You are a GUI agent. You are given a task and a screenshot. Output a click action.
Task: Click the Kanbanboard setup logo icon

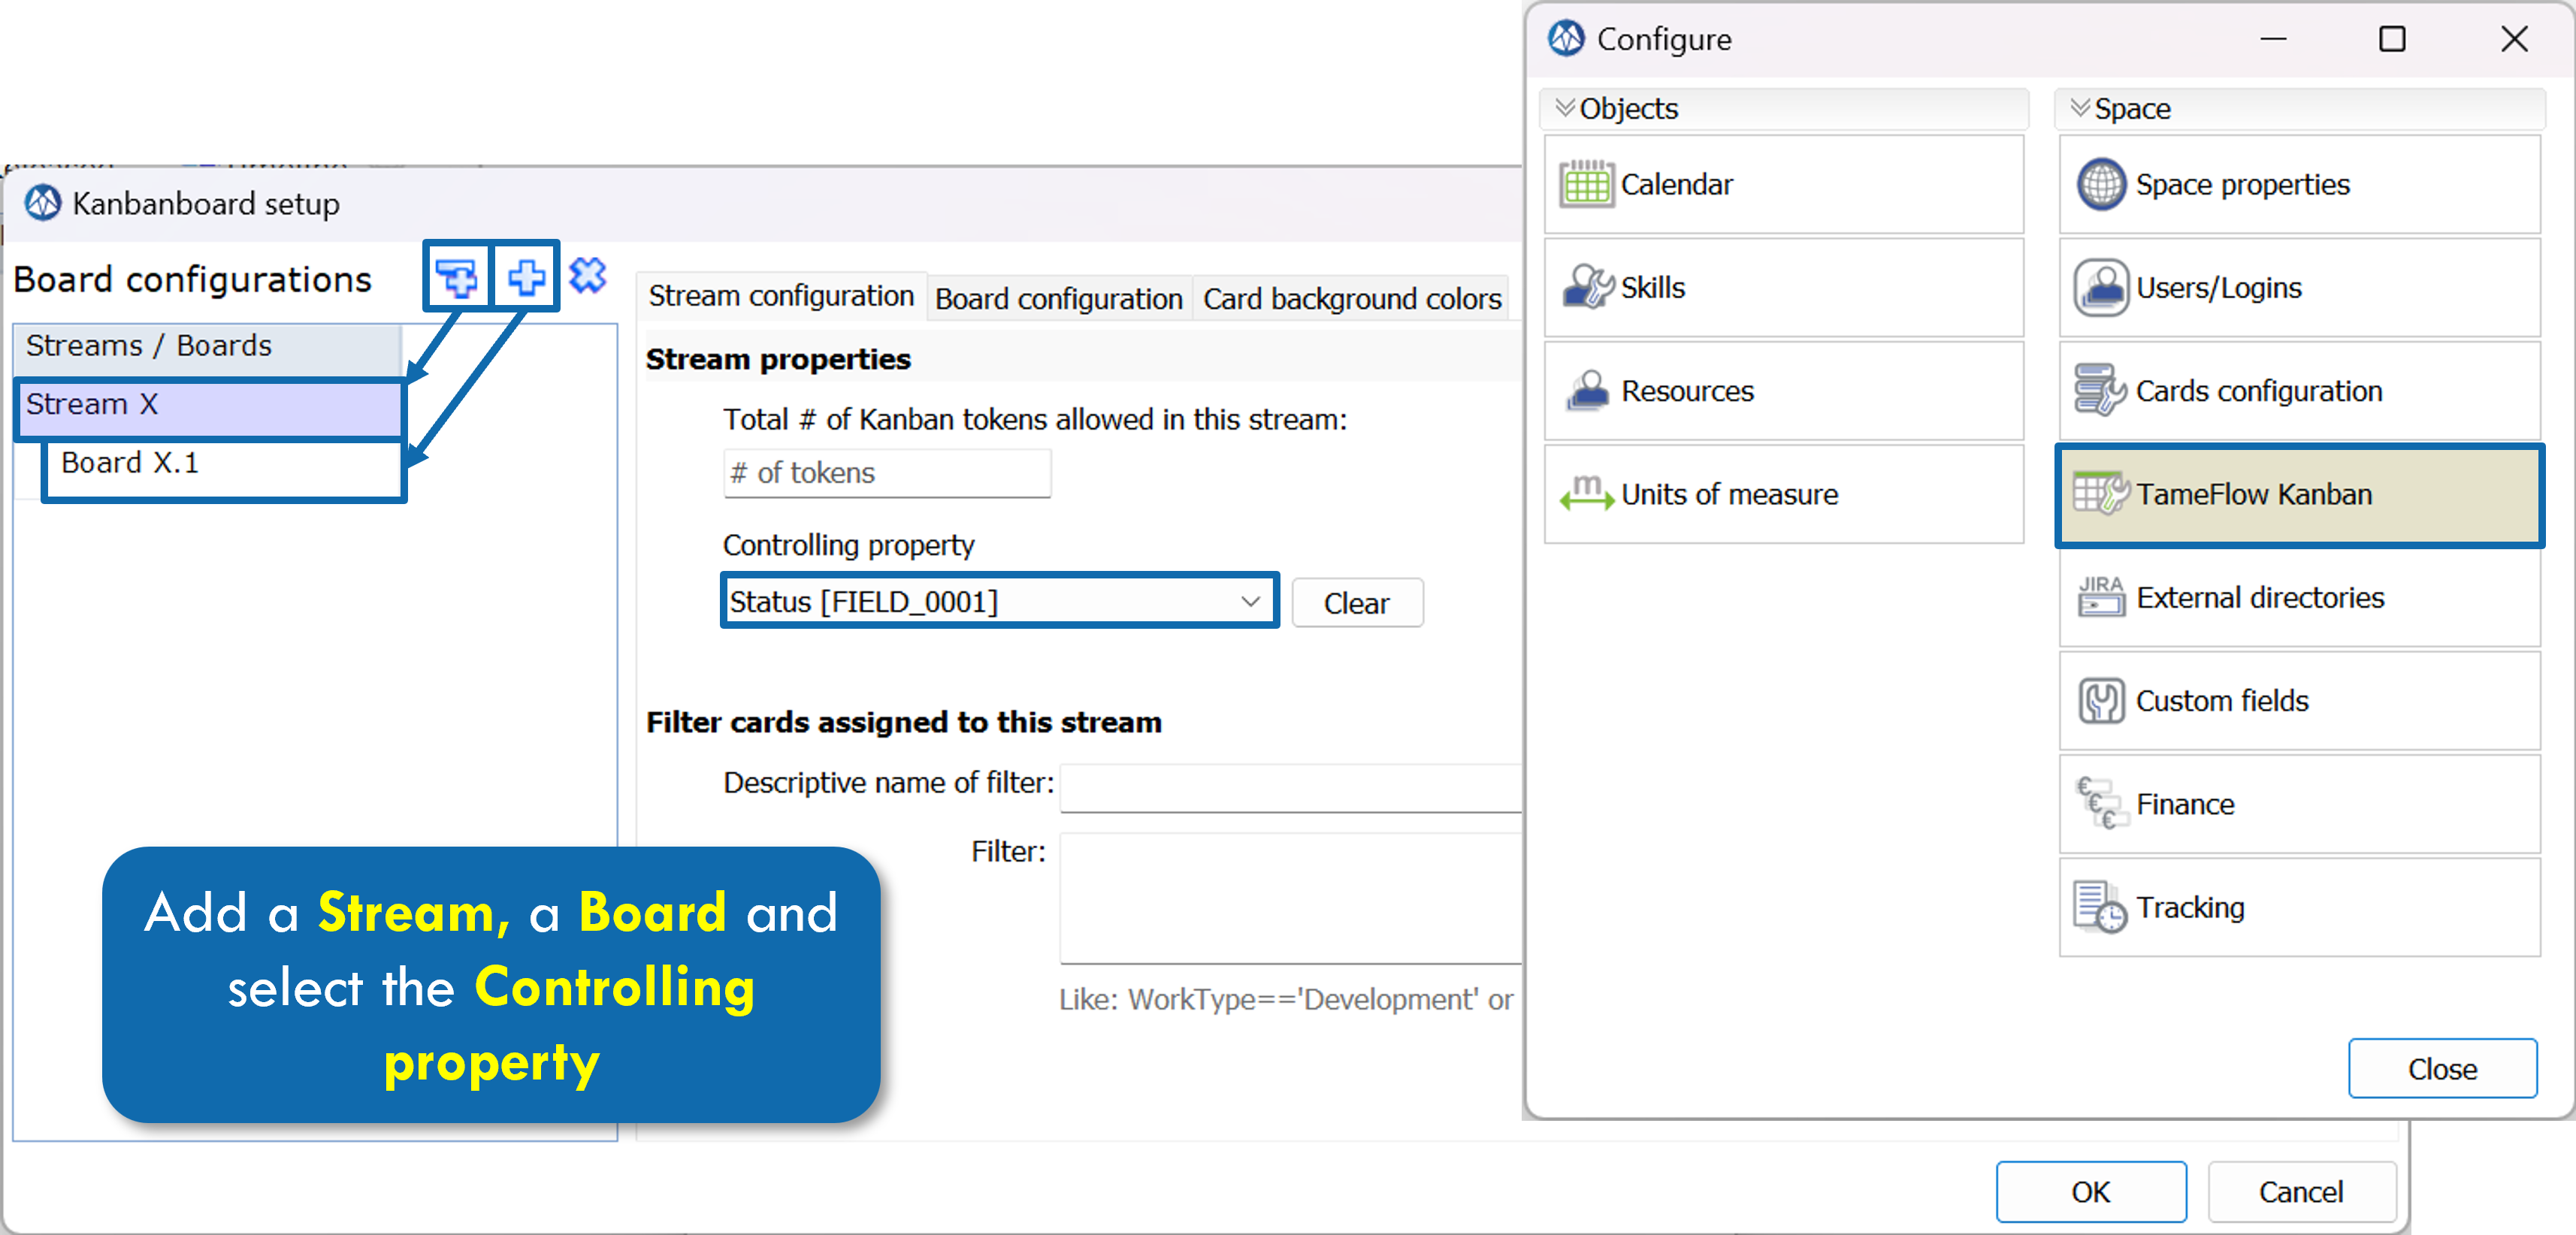click(43, 203)
